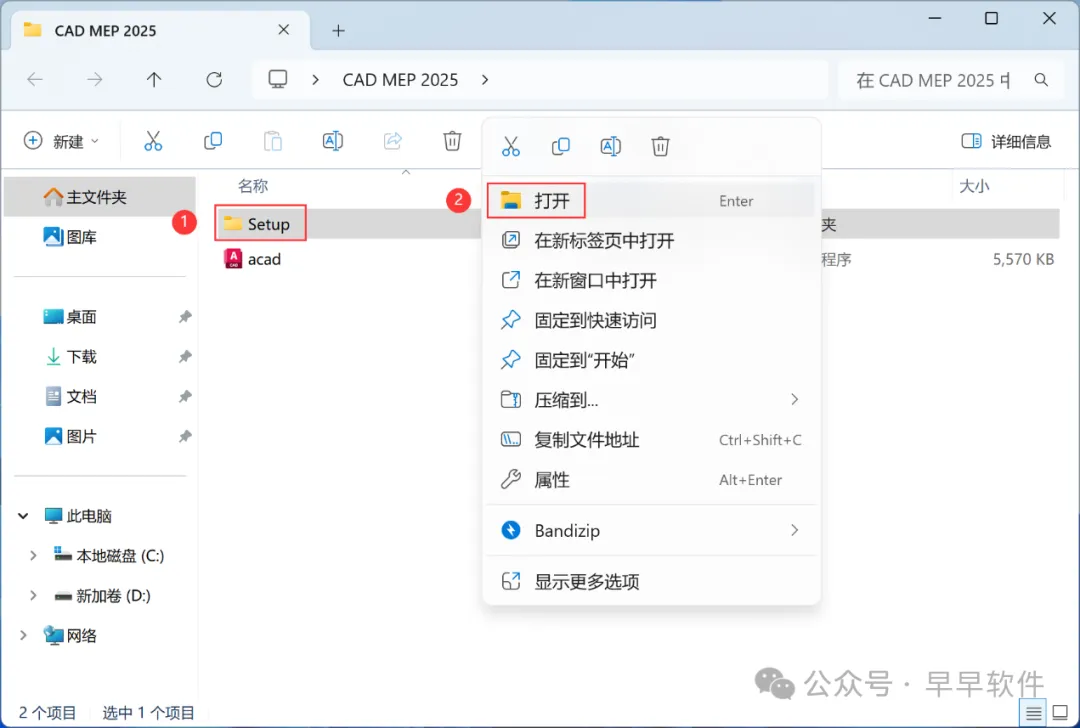This screenshot has height=728, width=1080.
Task: Click the chevron before CAD MEP 2025 in the address bar
Action: point(315,80)
